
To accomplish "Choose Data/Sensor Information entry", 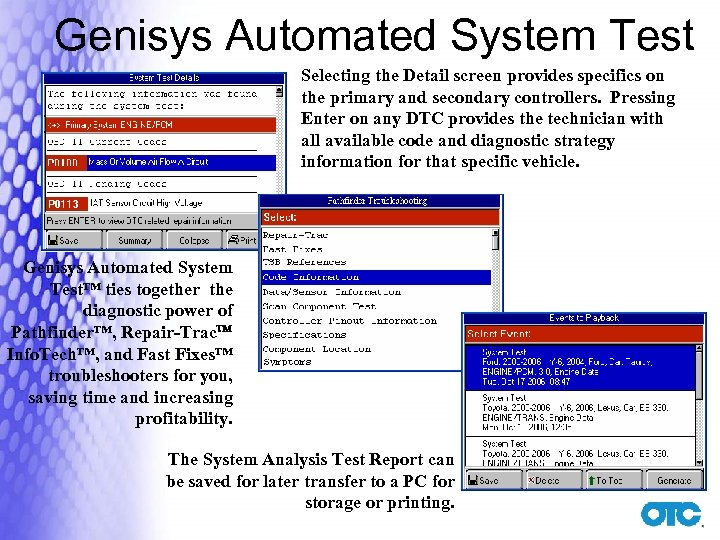I will click(x=332, y=292).
